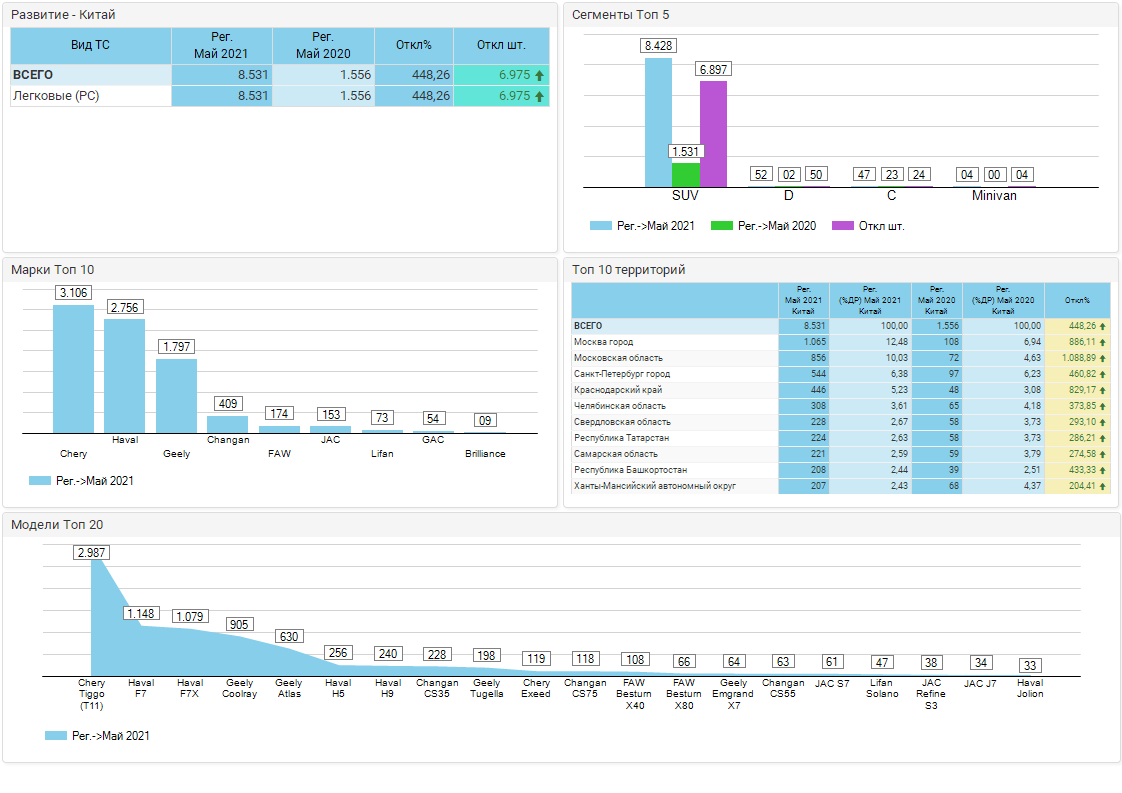This screenshot has width=1122, height=793.
Task: Click the Ханты-Мансийский автономный округ territory name
Action: click(x=655, y=487)
